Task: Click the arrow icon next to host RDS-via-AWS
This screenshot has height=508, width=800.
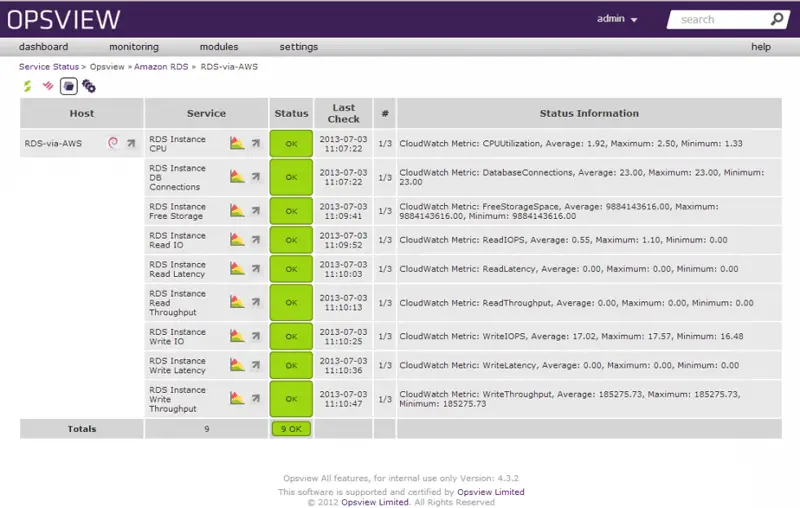Action: point(131,143)
